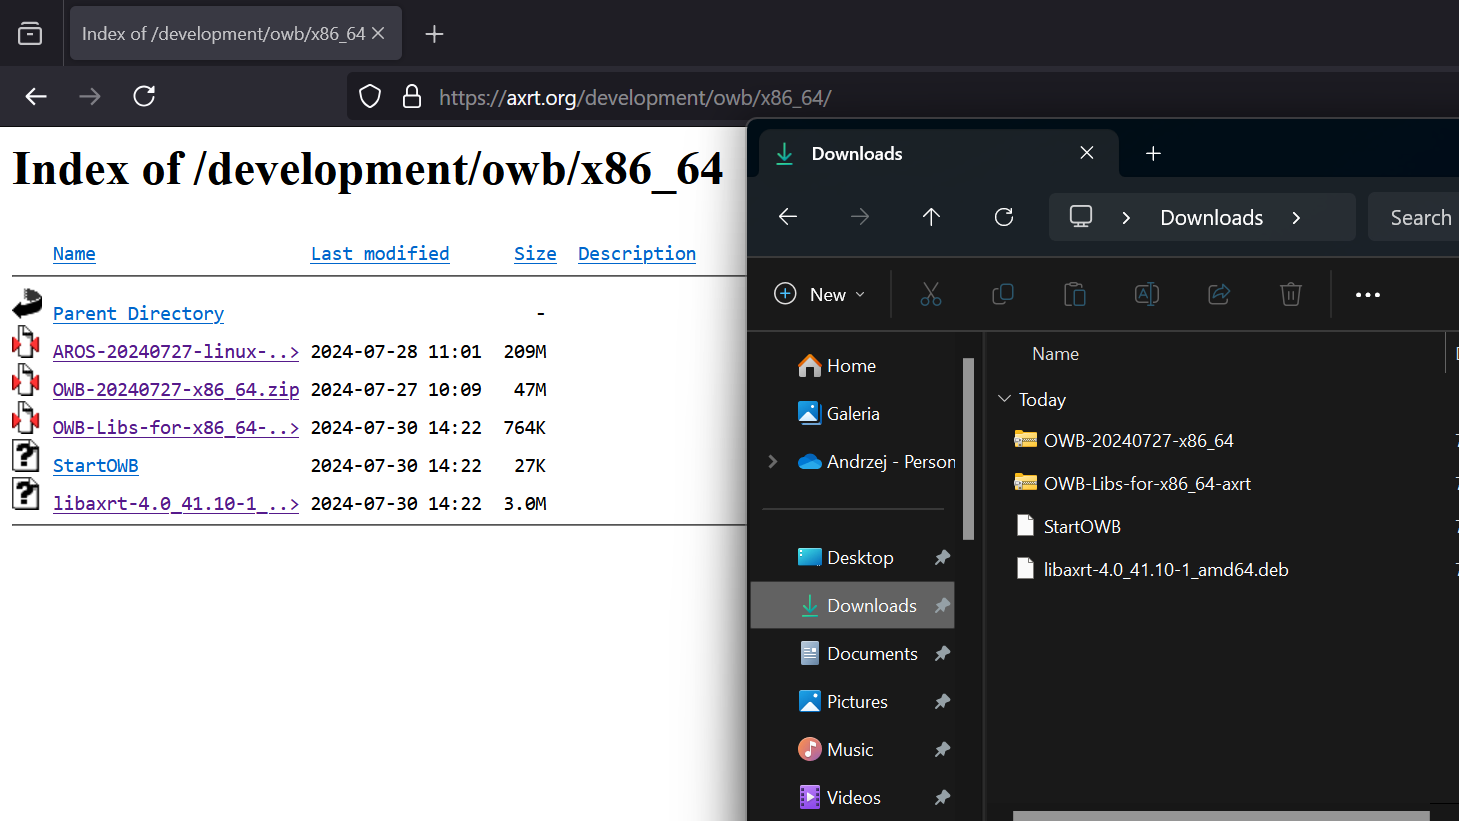Screen dimensions: 1459x821
Task: Select OWB-20240727-x86_64 zip folder in Explorer
Action: pos(1138,441)
